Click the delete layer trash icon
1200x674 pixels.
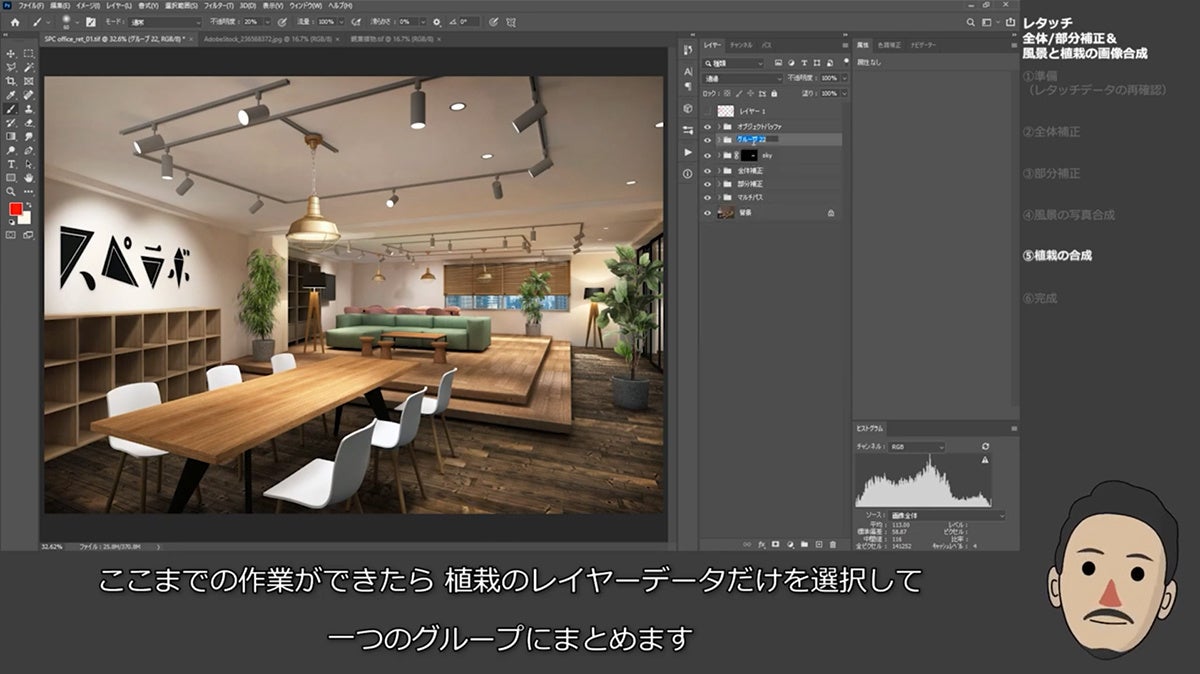point(832,544)
